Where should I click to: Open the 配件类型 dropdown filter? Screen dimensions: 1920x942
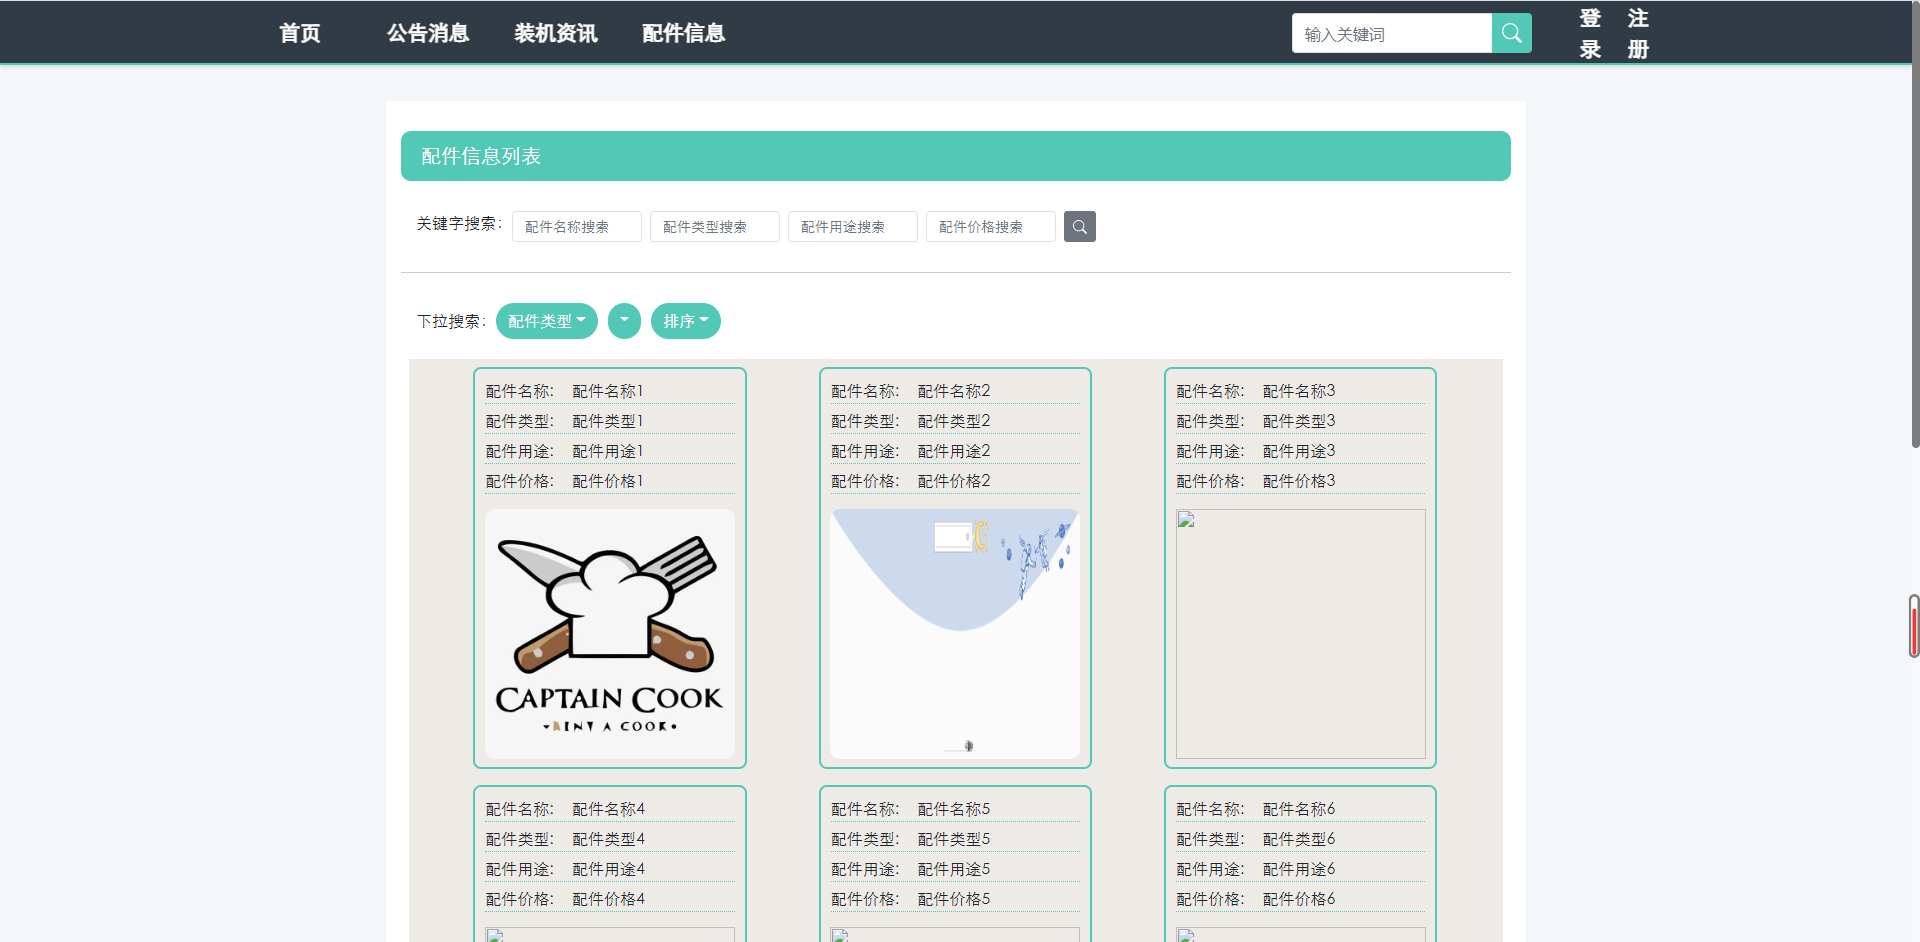[x=546, y=321]
